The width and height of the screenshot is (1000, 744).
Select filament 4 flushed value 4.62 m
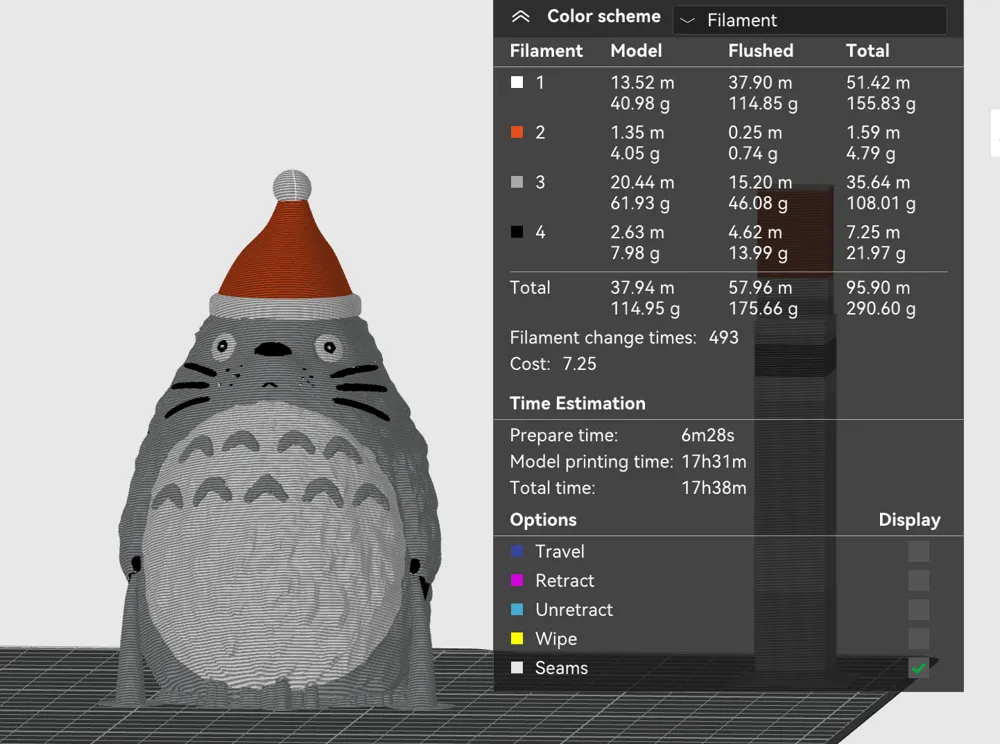click(x=755, y=232)
